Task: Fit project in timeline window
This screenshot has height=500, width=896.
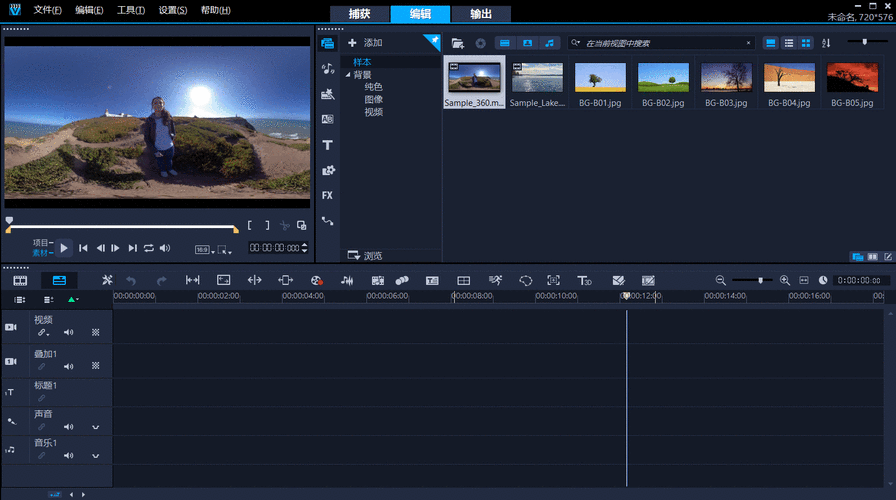Action: coord(803,280)
